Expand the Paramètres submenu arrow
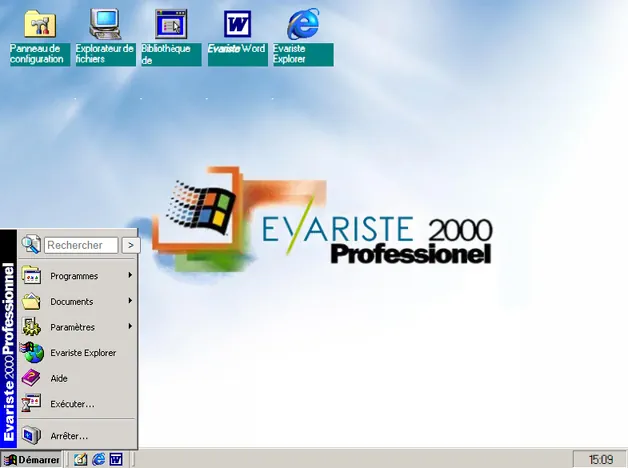This screenshot has width=628, height=468. (130, 326)
